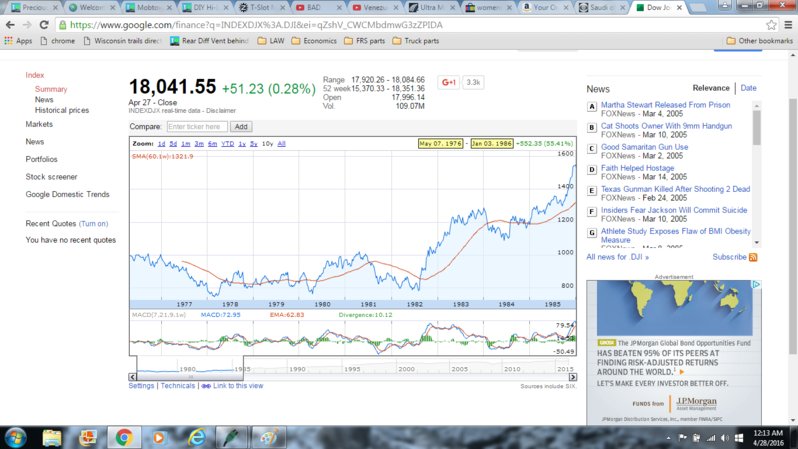Open Martha Stewart Released From Prison article
Viewport: 798px width, 449px height.
[665, 105]
